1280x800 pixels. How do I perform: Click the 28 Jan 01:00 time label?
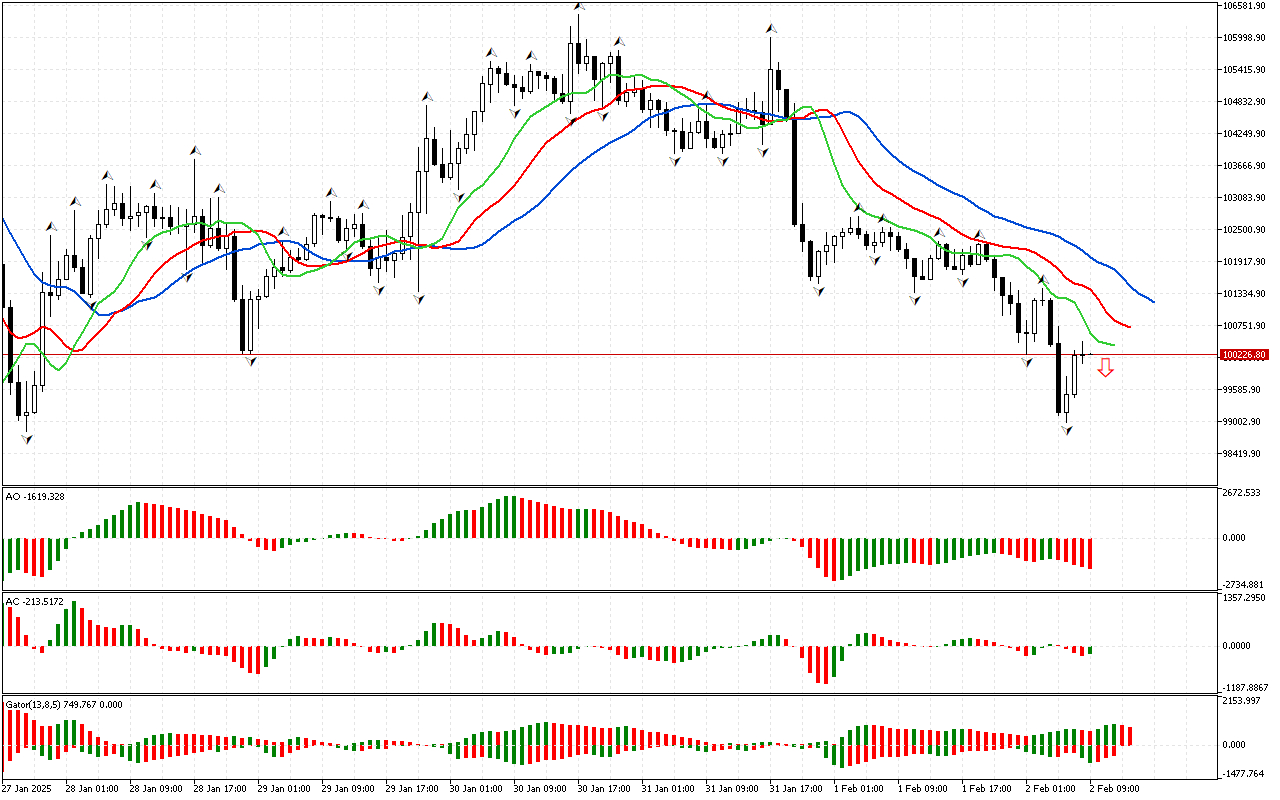(x=92, y=788)
